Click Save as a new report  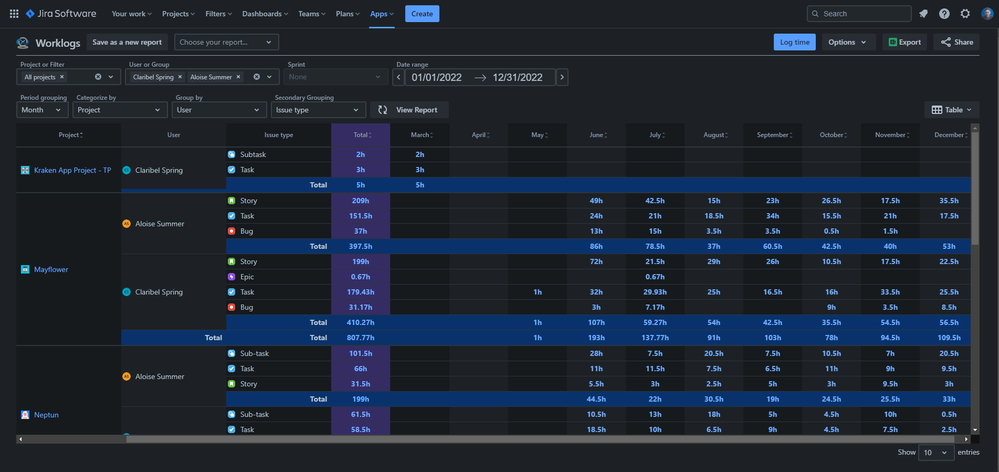pyautogui.click(x=127, y=43)
